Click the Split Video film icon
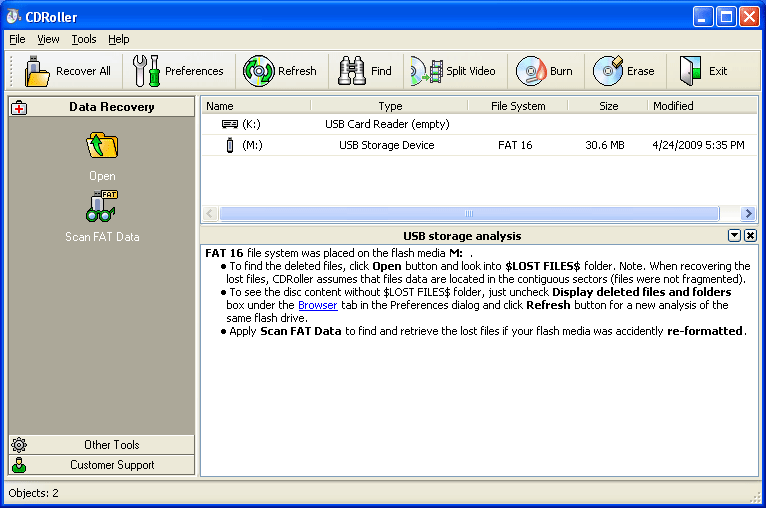 point(427,71)
